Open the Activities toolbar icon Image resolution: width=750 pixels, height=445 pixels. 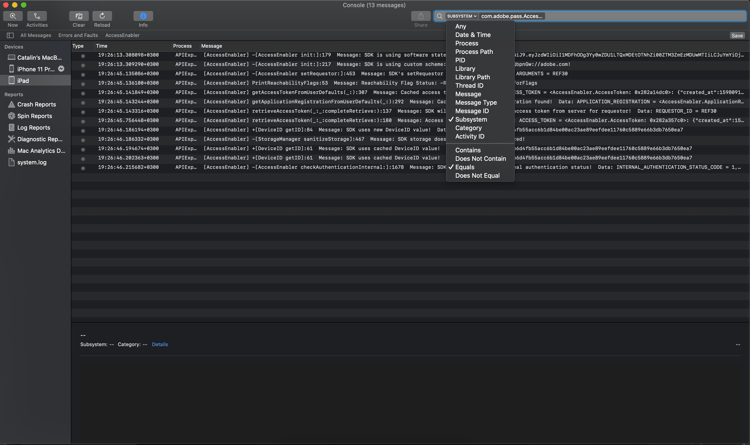(x=37, y=16)
